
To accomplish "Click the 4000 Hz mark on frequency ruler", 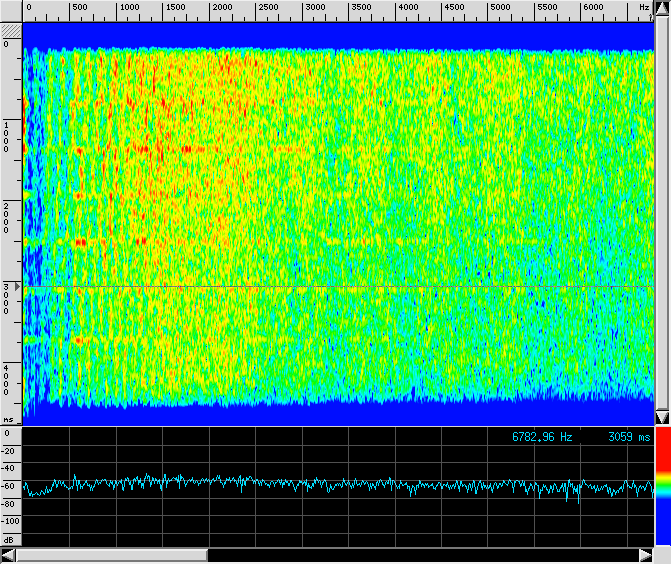I will pyautogui.click(x=408, y=8).
